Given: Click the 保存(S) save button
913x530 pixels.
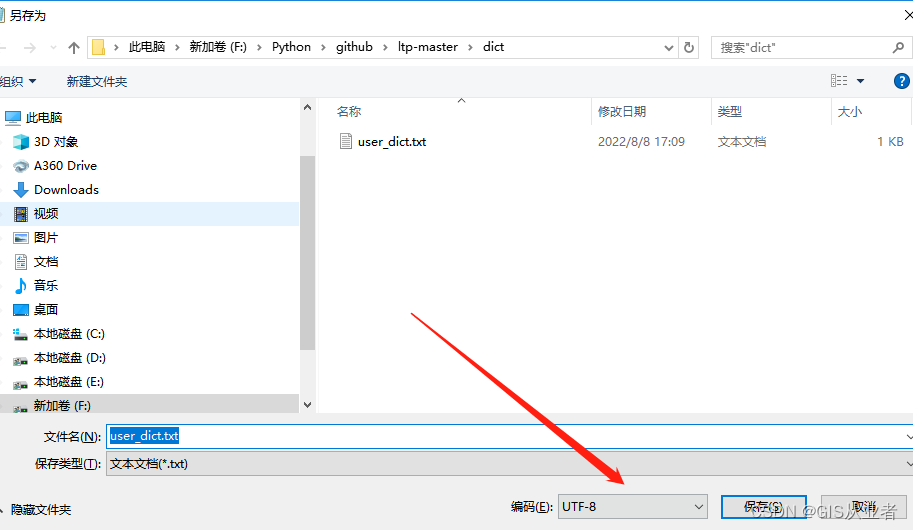Looking at the screenshot, I should tap(763, 507).
